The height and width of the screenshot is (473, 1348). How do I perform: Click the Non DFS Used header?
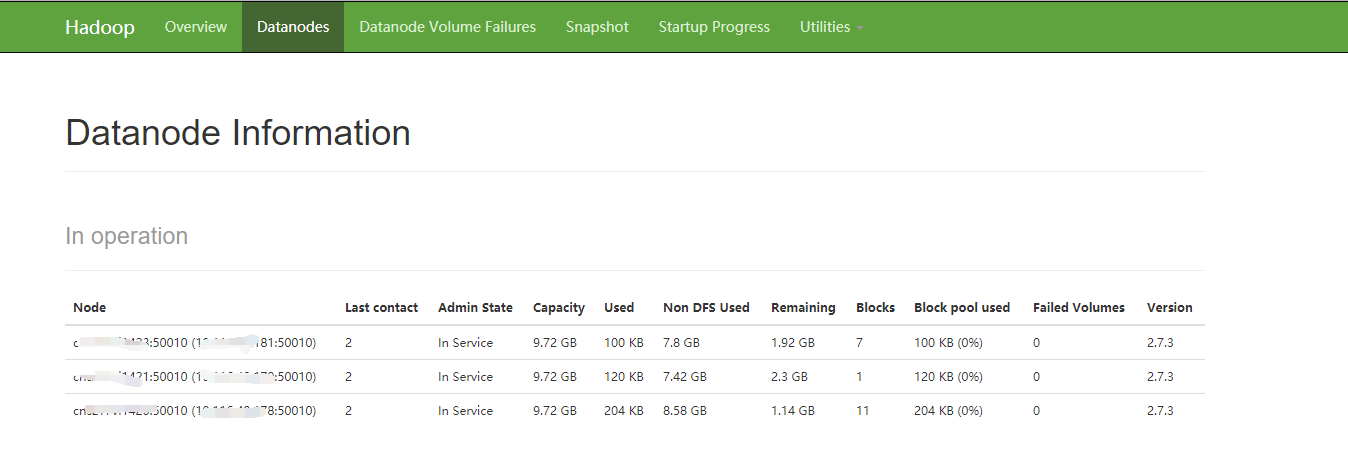(706, 308)
